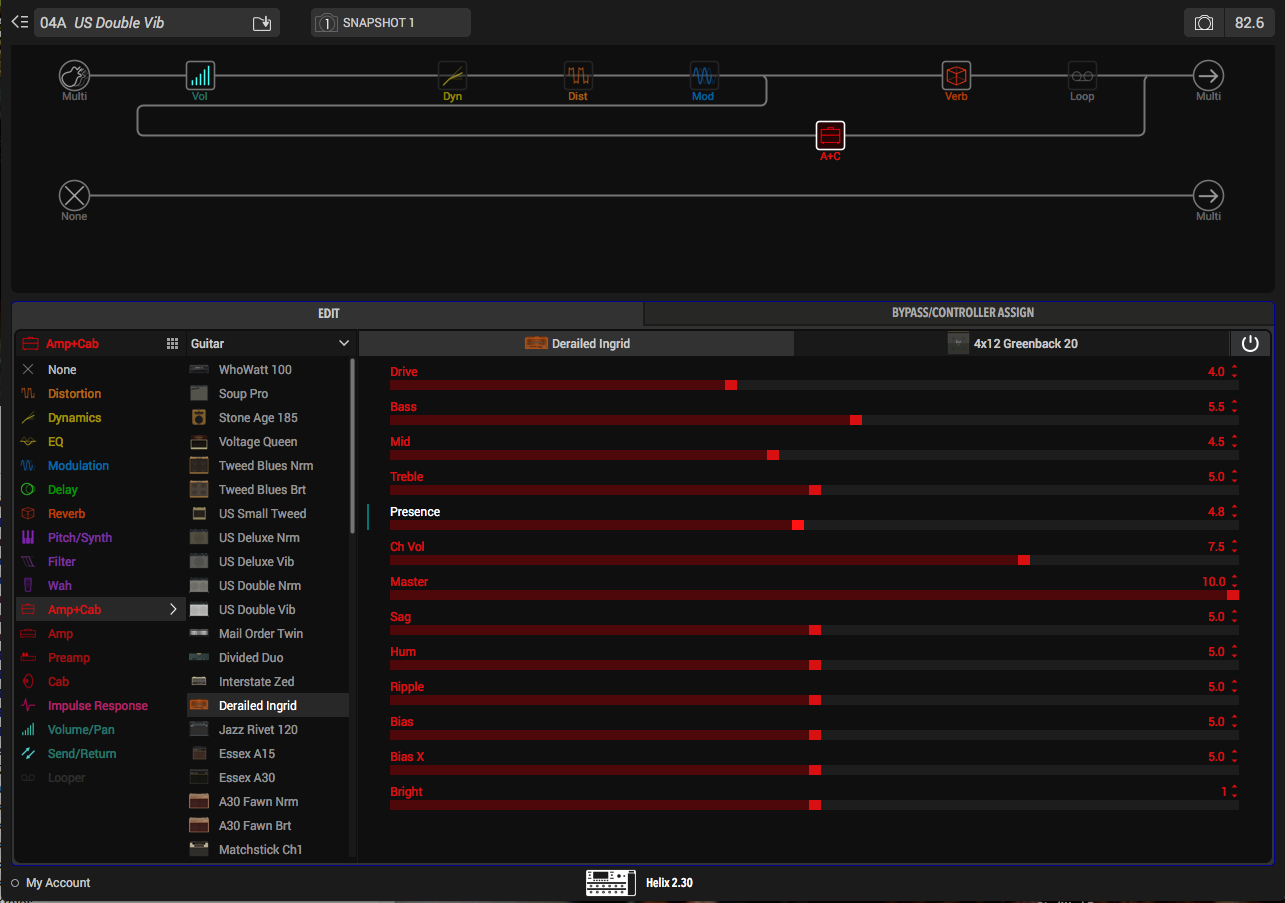Select the Verb reverb block

pos(956,75)
